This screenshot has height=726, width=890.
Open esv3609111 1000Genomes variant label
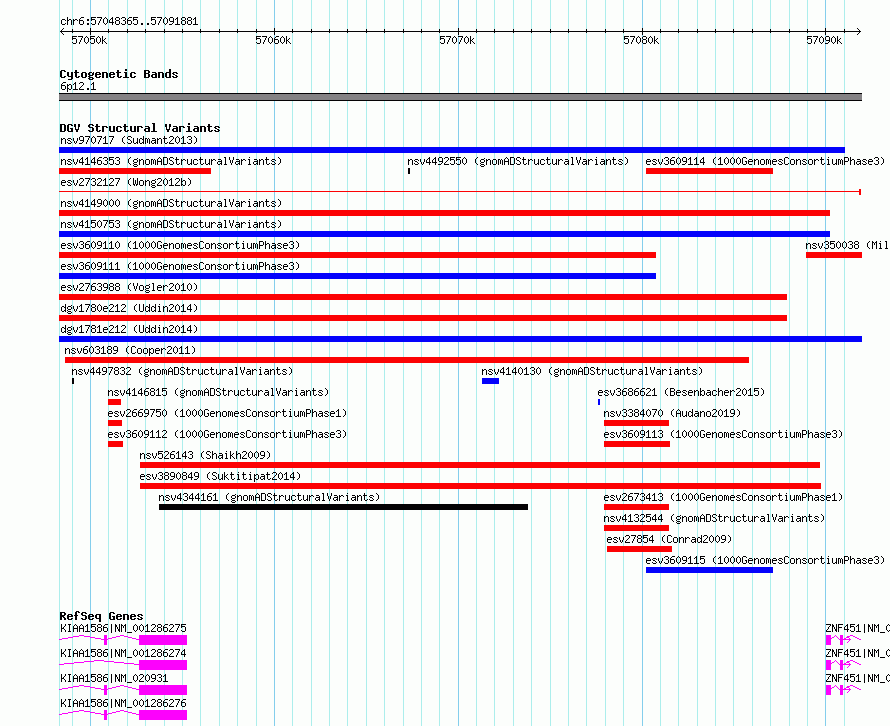pos(180,266)
